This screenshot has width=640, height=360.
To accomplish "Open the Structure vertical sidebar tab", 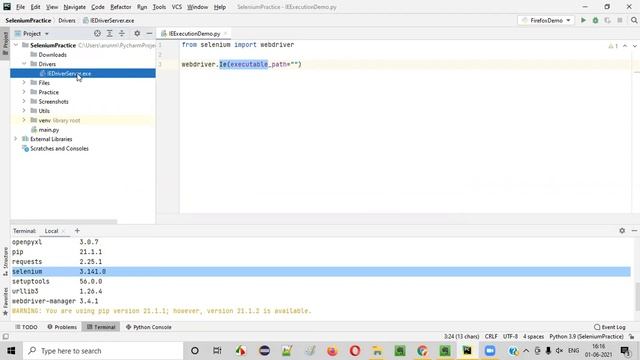I will click(5, 261).
